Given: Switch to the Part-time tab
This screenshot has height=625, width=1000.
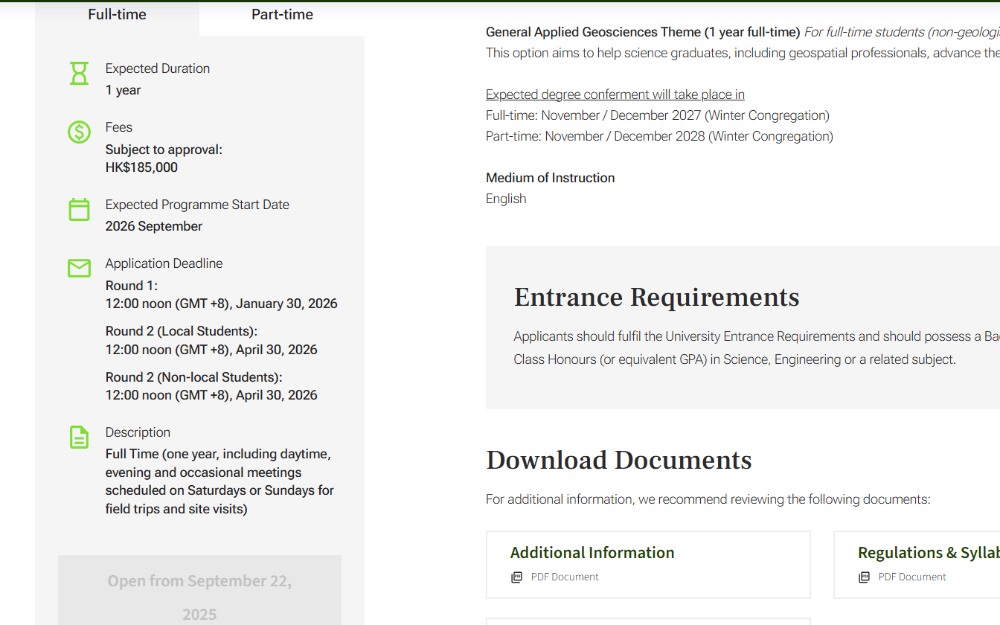Looking at the screenshot, I should pos(282,15).
